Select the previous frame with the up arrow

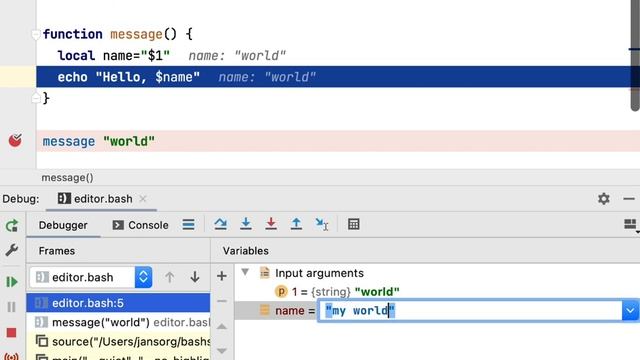pos(169,277)
